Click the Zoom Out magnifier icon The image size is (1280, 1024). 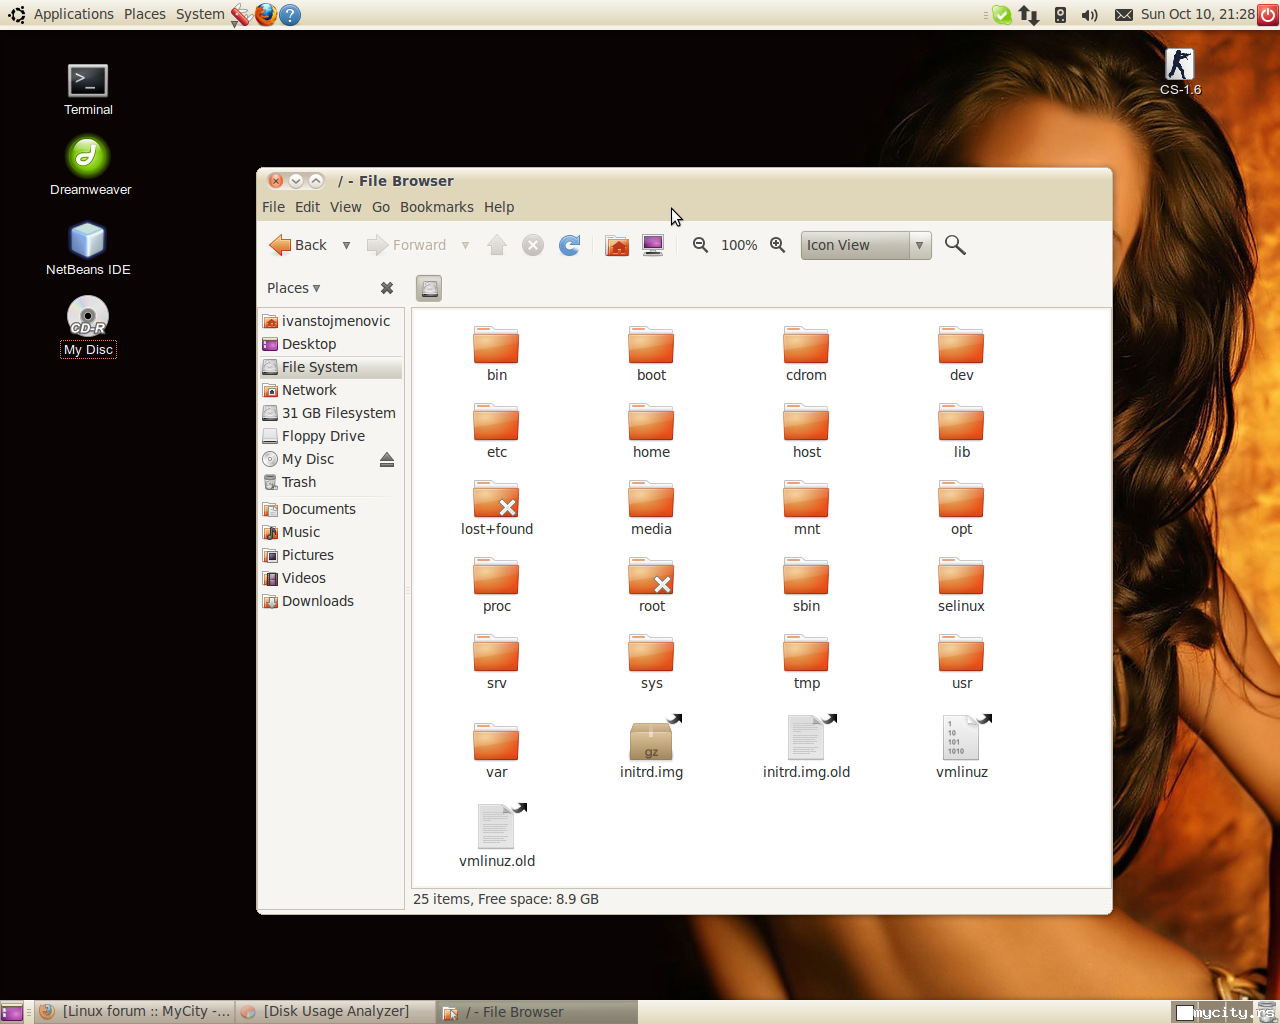700,245
